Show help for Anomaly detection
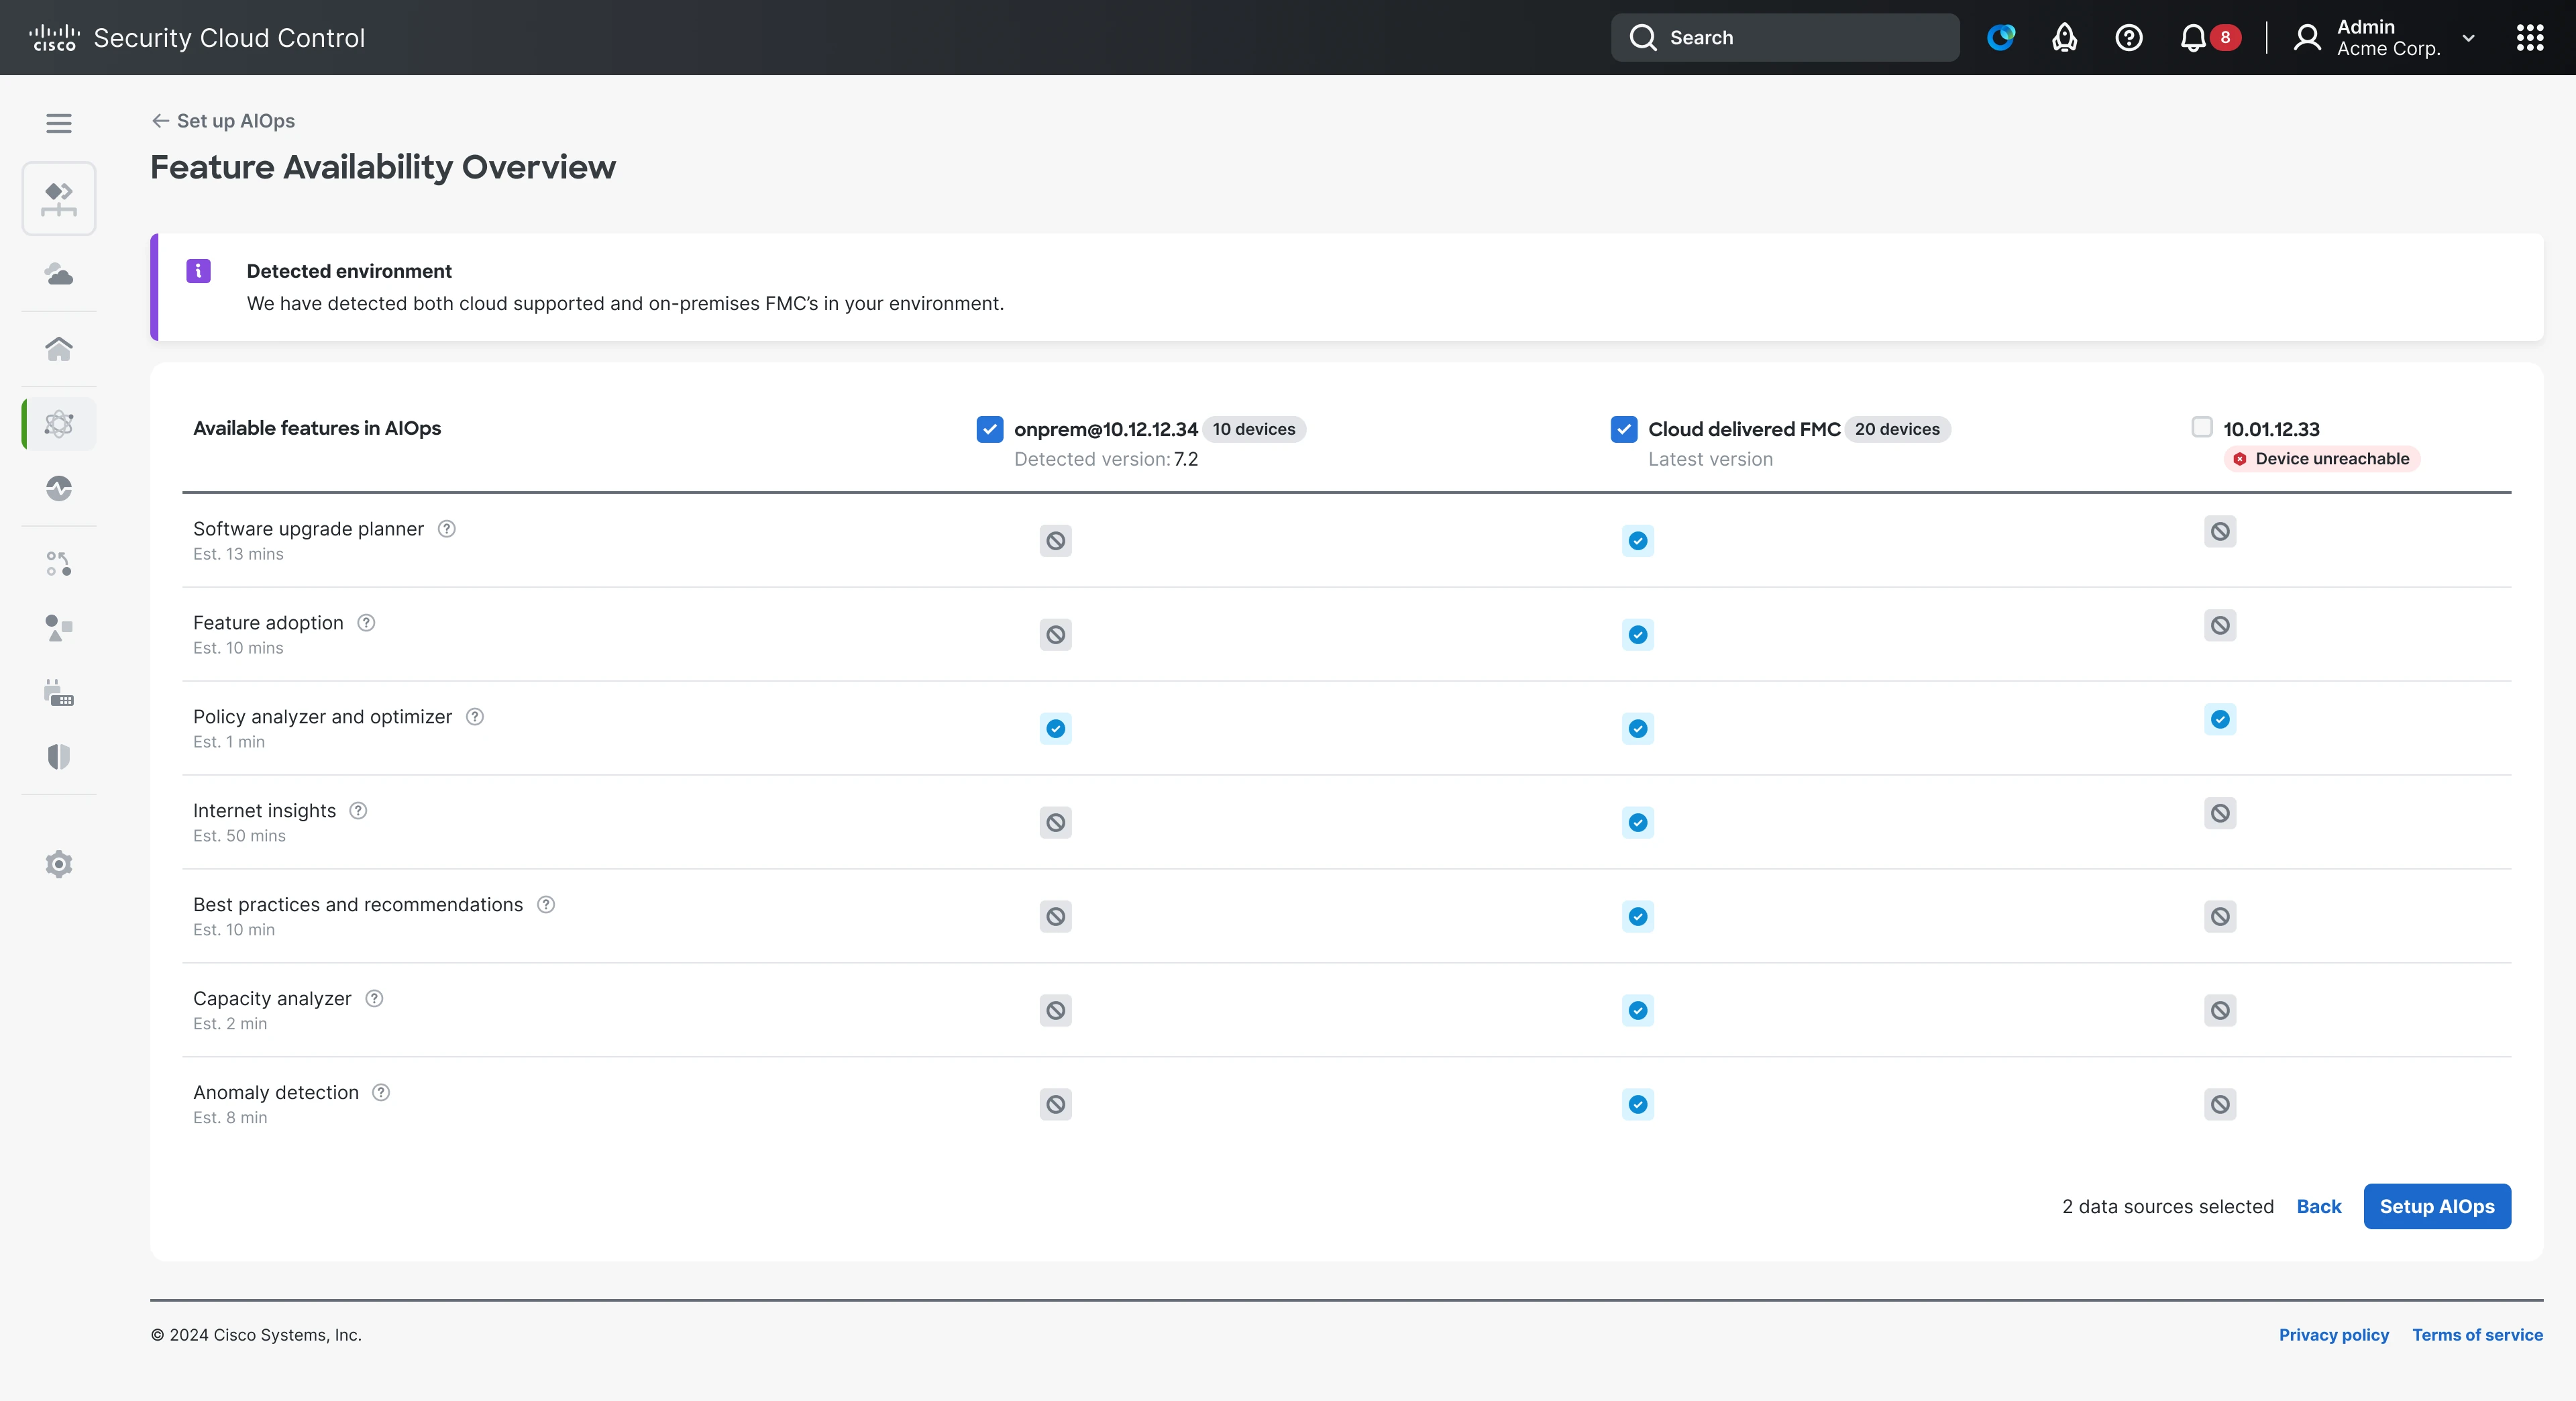Image resolution: width=2576 pixels, height=1401 pixels. (x=381, y=1093)
